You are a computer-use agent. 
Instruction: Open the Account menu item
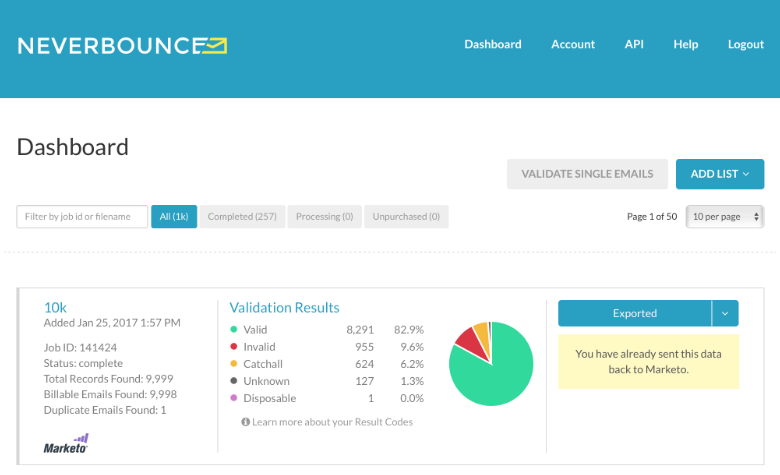[x=573, y=44]
